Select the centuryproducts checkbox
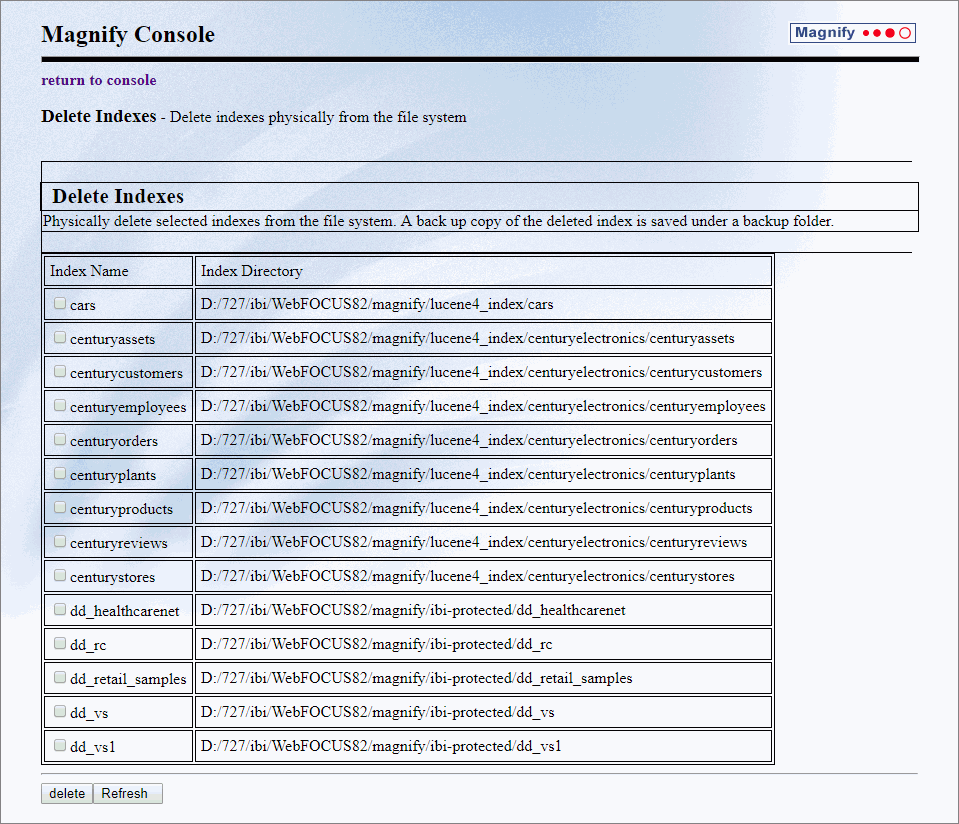 [59, 507]
